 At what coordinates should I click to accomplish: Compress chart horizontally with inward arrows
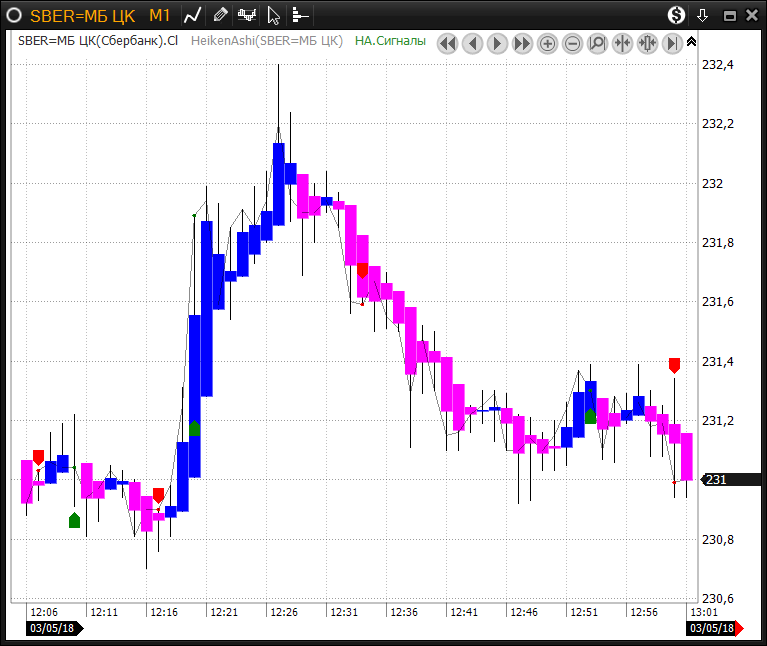pos(622,43)
